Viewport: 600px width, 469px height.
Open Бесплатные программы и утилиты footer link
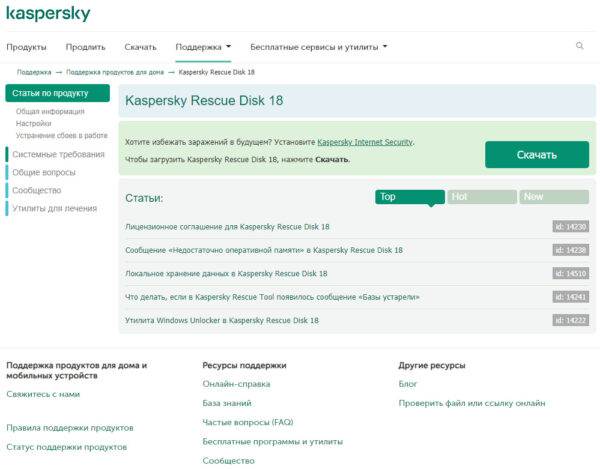pos(272,441)
